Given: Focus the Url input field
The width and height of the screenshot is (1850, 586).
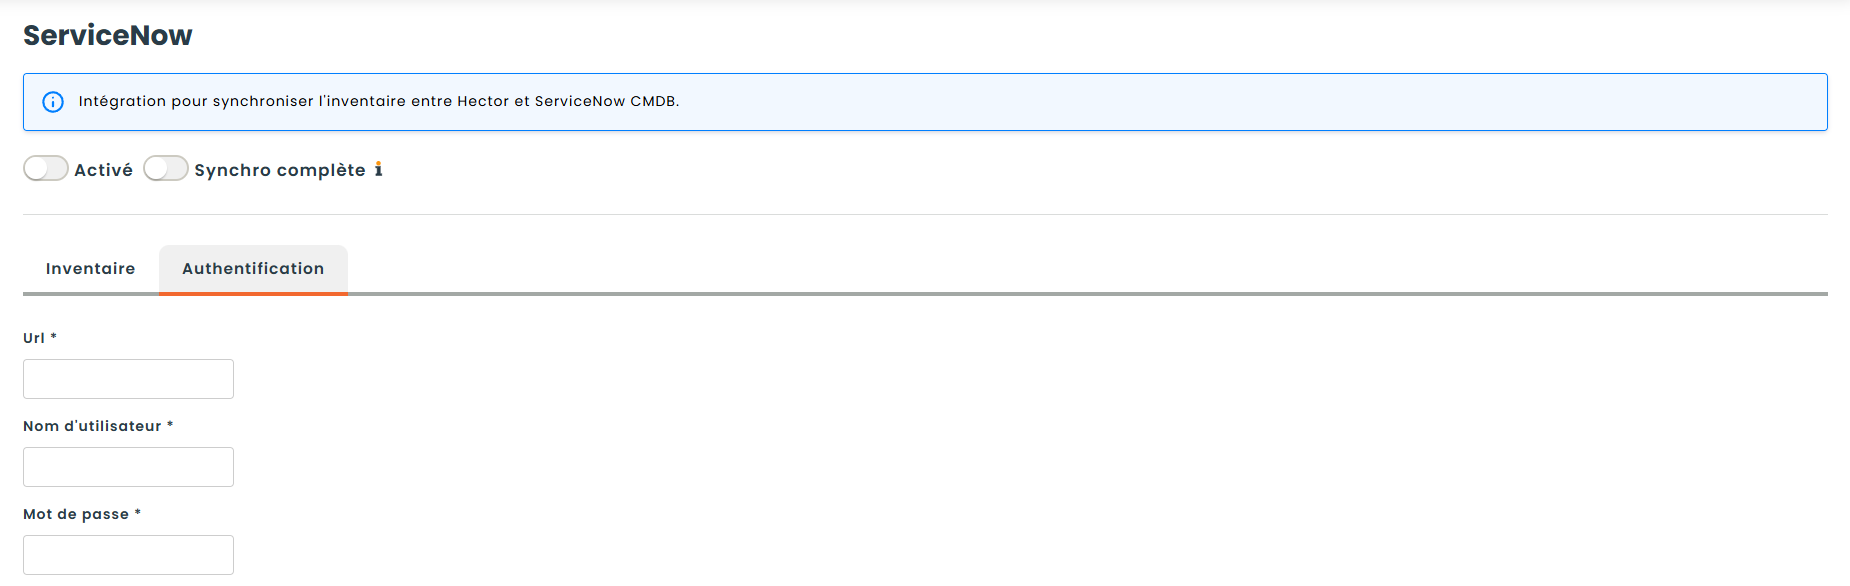Looking at the screenshot, I should (x=128, y=379).
